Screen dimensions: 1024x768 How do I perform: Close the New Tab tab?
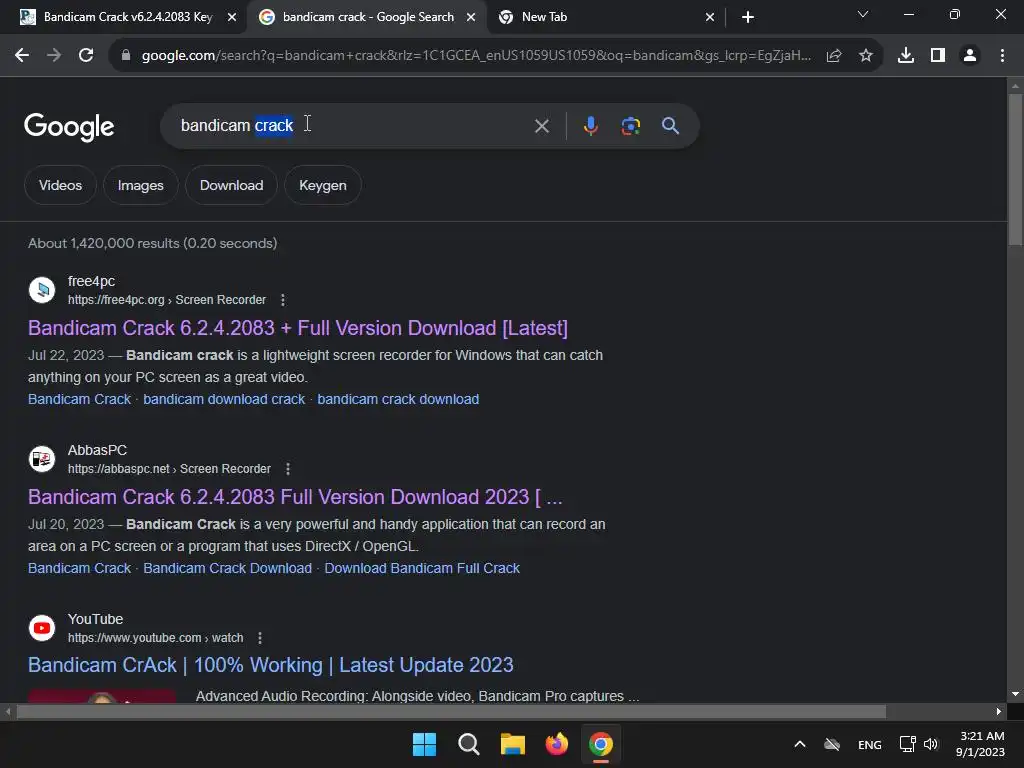point(710,18)
